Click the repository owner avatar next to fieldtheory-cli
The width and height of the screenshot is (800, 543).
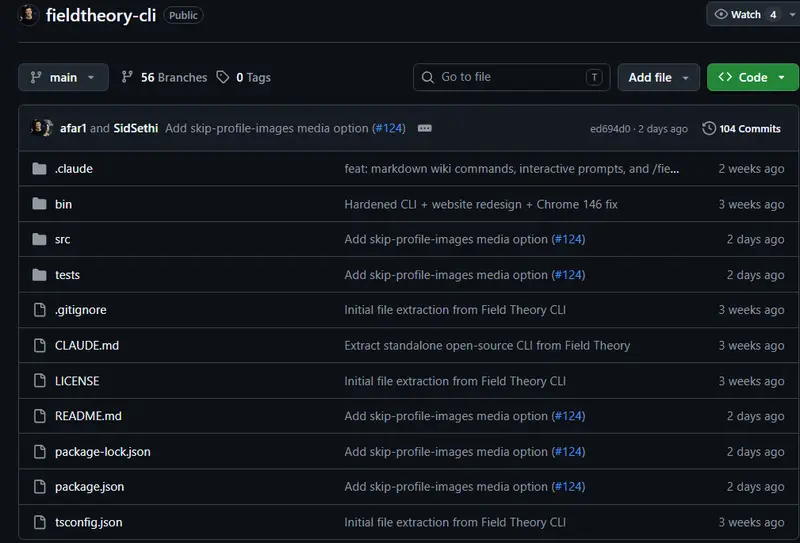pos(29,15)
